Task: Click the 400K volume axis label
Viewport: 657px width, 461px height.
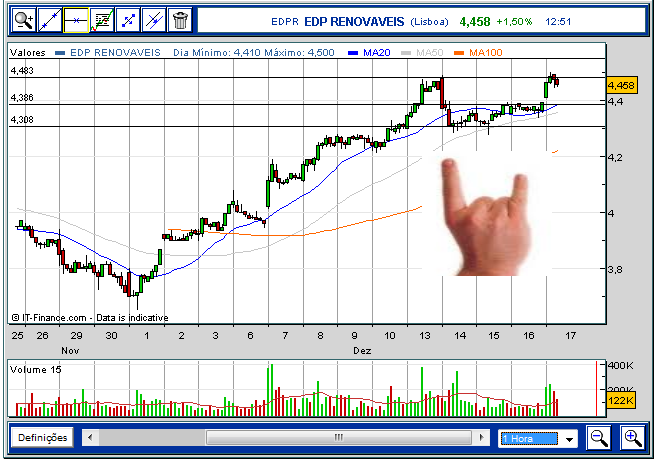Action: [621, 366]
